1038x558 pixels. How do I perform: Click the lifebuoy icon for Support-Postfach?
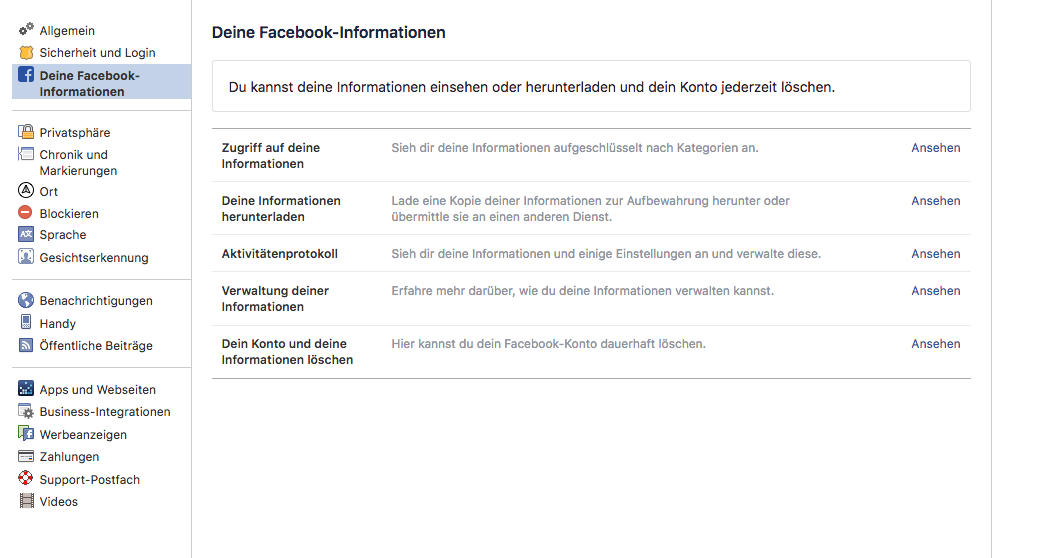pyautogui.click(x=26, y=479)
